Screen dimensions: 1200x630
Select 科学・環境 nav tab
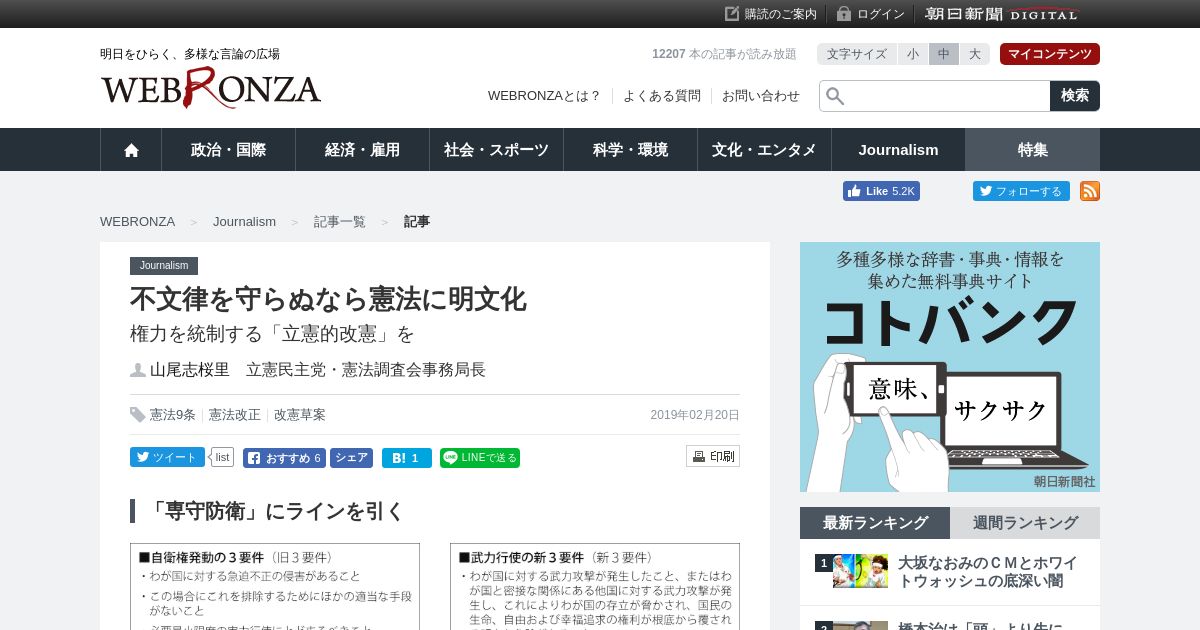point(630,150)
